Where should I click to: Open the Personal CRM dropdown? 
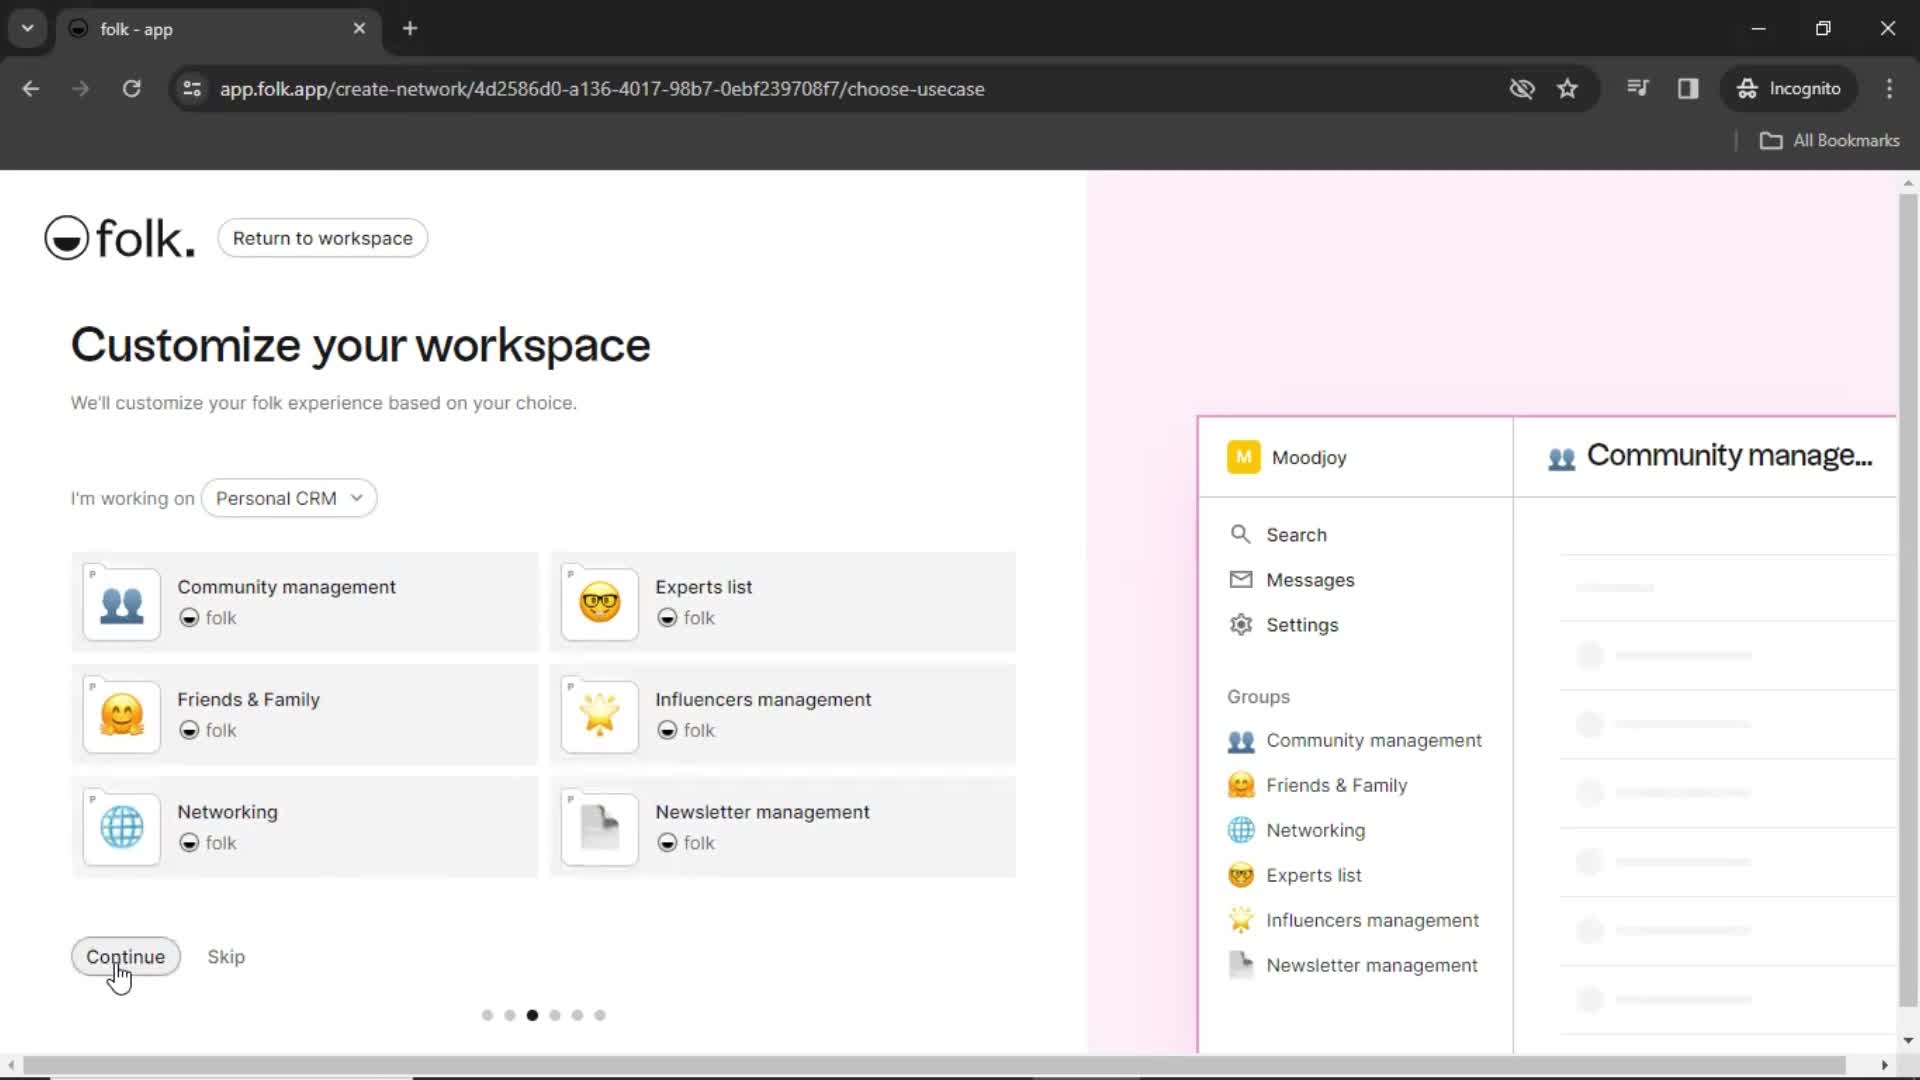tap(287, 497)
